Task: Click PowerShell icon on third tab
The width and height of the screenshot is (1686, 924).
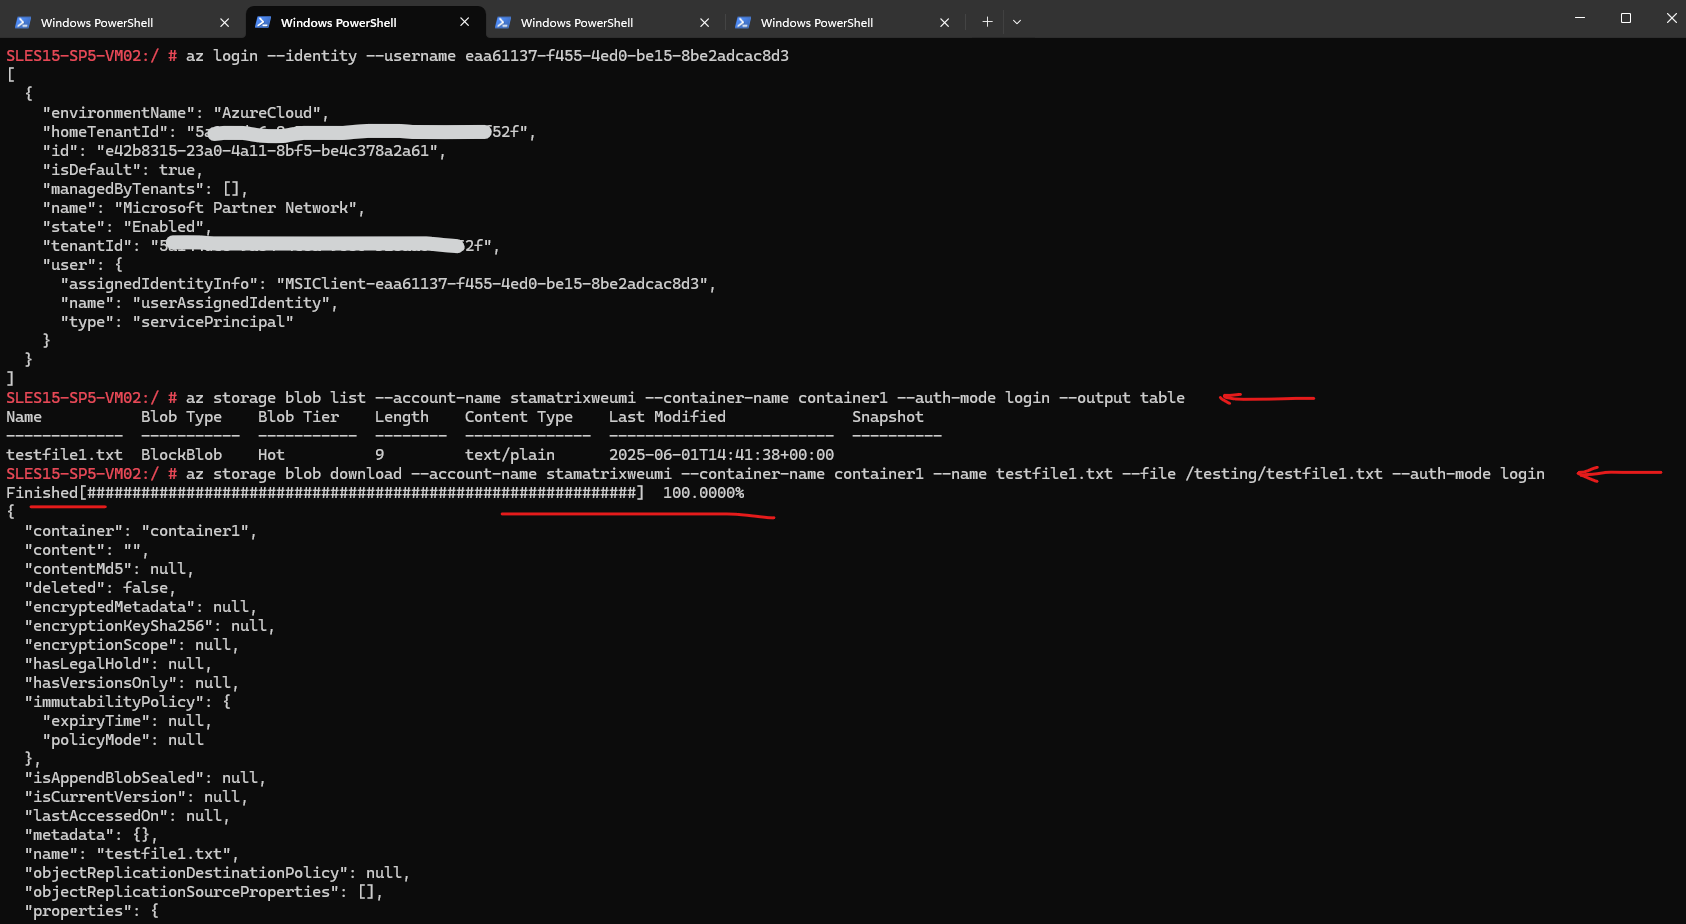Action: [x=503, y=22]
